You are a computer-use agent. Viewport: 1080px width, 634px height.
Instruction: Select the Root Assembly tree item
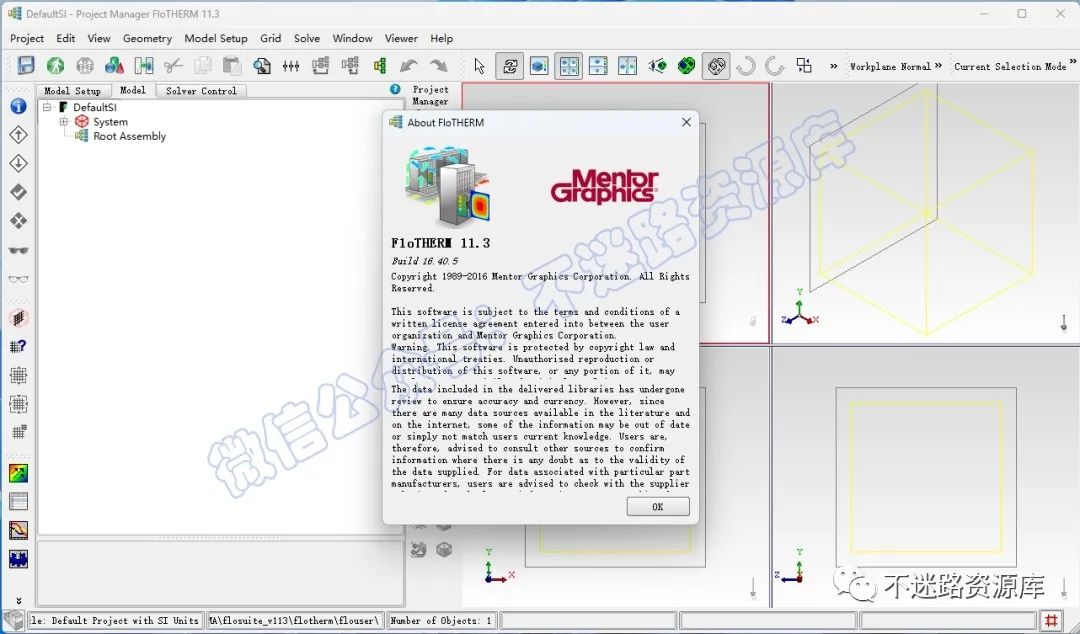[x=129, y=136]
